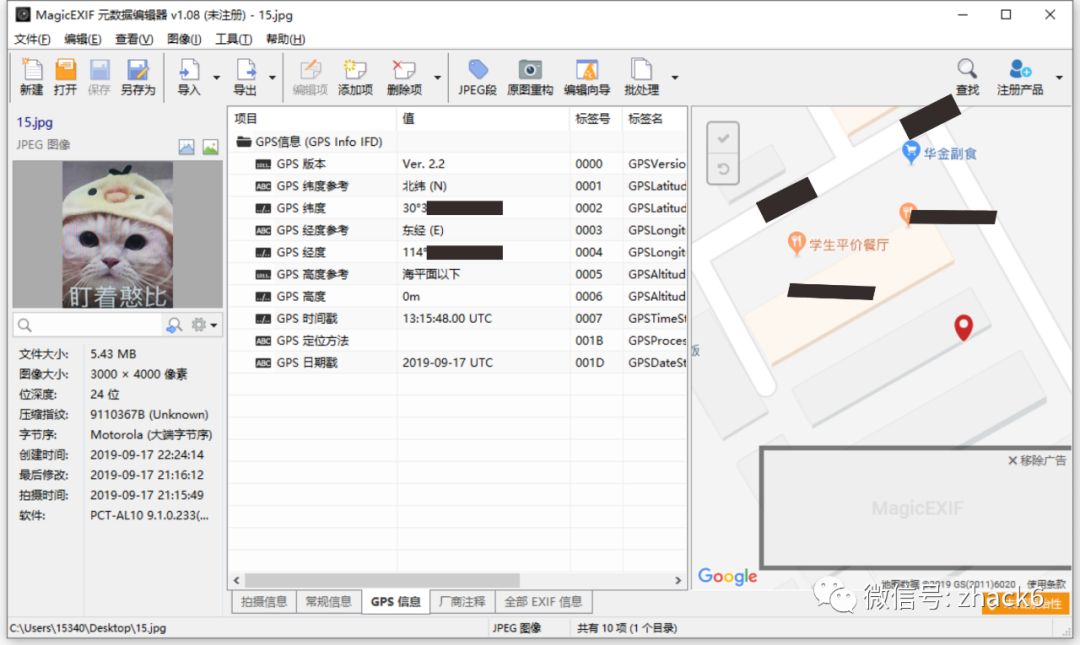Viewport: 1080px width, 645px height.
Task: Expand the 导出 dropdown arrow
Action: coord(272,78)
